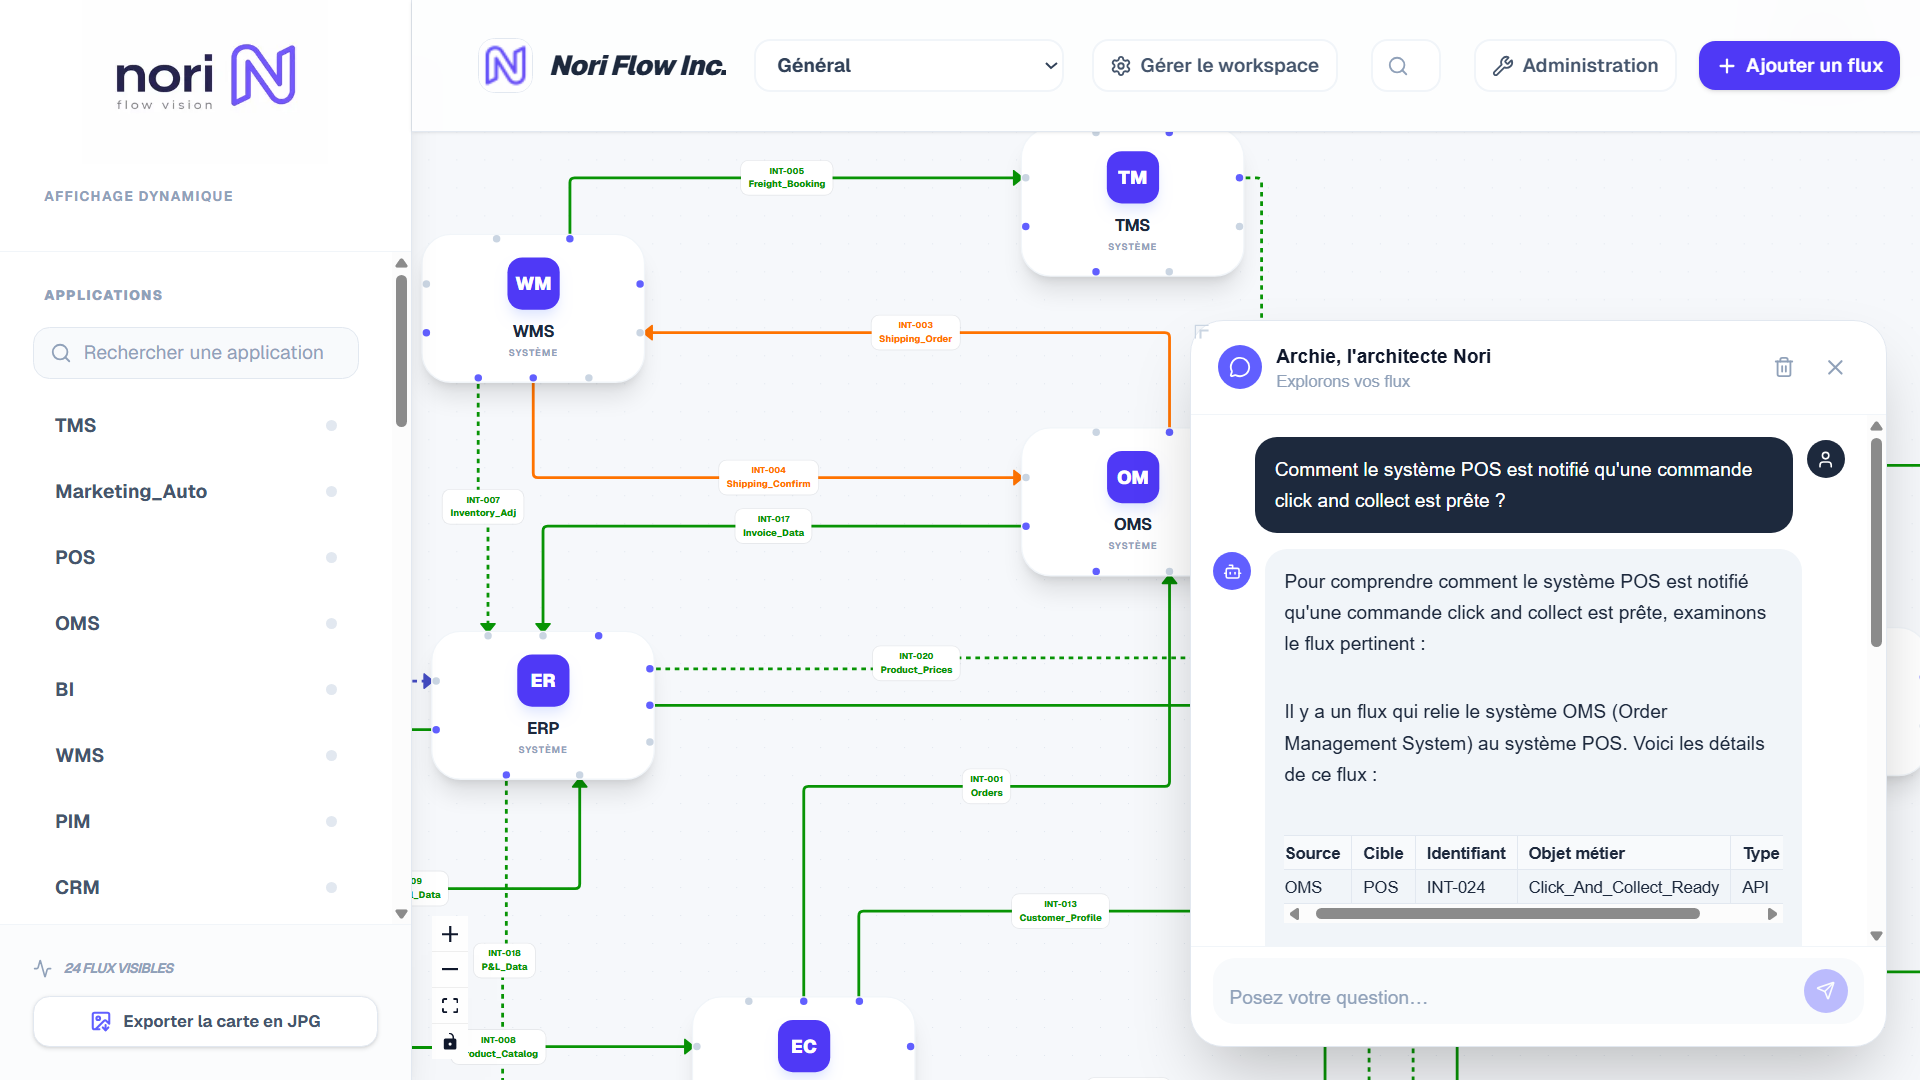
Task: Click the user avatar beside the question
Action: pos(1825,459)
